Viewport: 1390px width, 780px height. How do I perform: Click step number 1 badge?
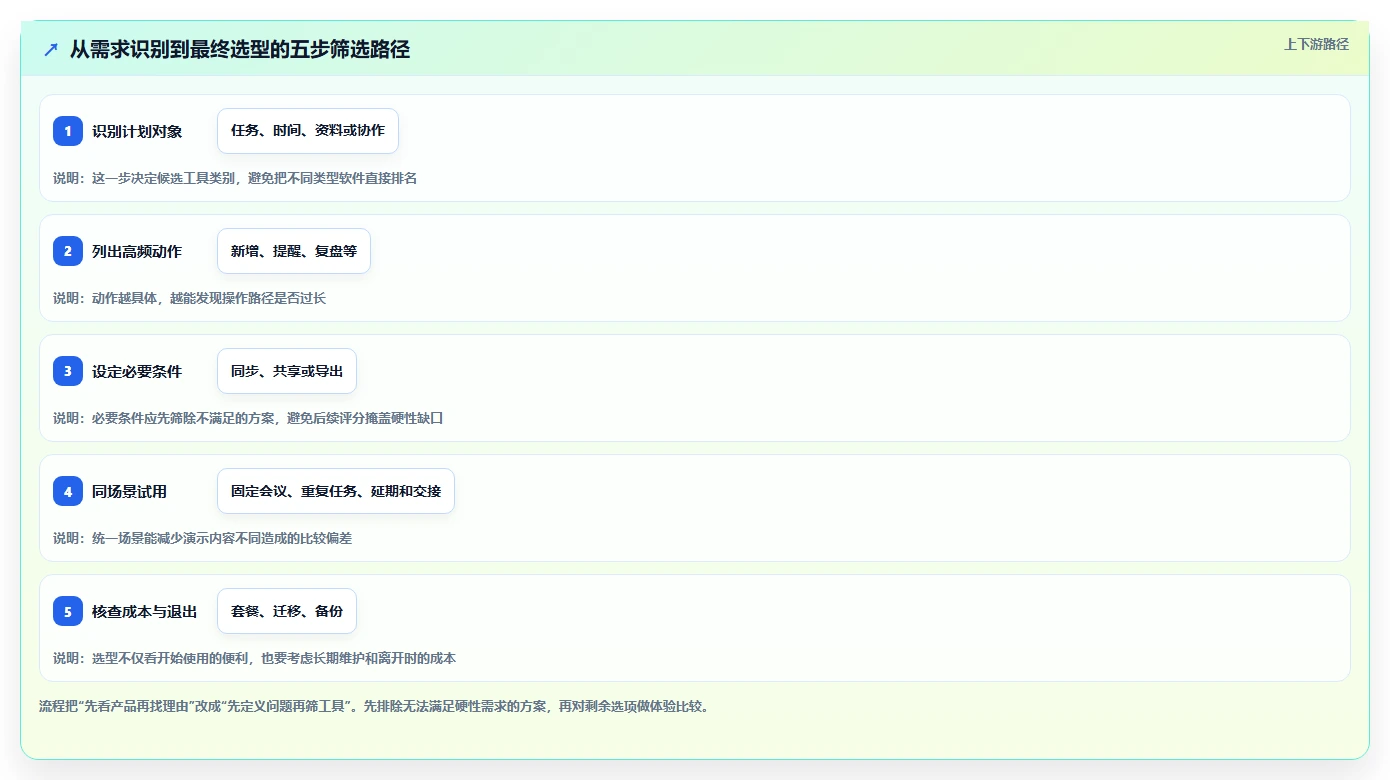(x=68, y=131)
